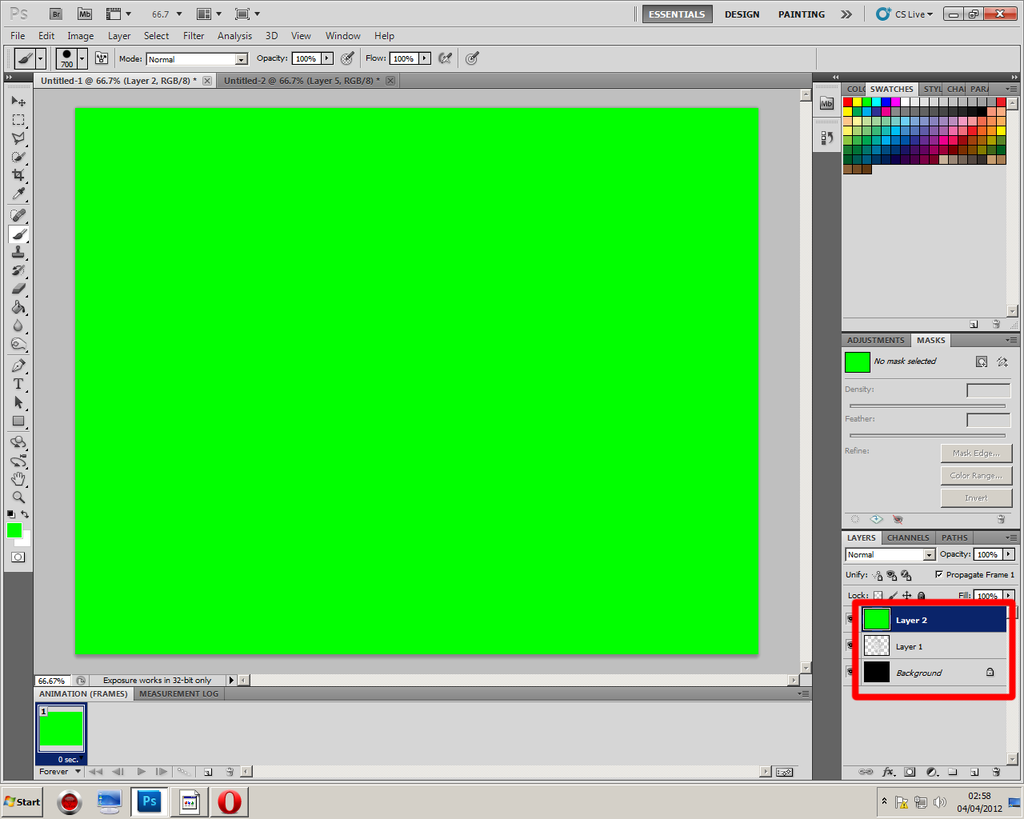Image resolution: width=1024 pixels, height=819 pixels.
Task: Hide the Background layer eye icon
Action: (850, 671)
